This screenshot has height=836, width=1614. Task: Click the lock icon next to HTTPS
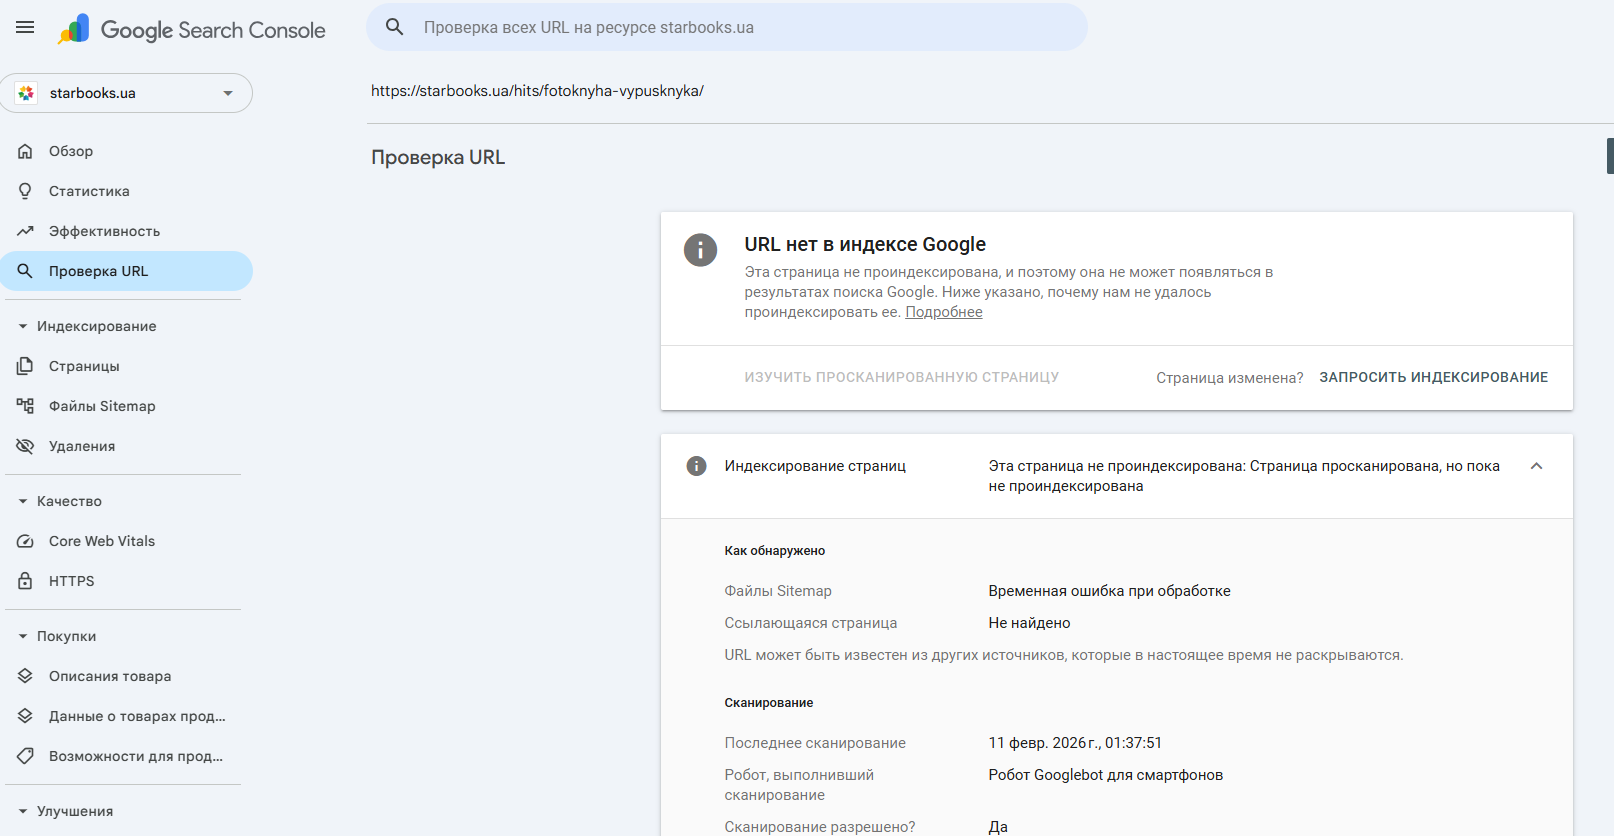click(x=25, y=581)
